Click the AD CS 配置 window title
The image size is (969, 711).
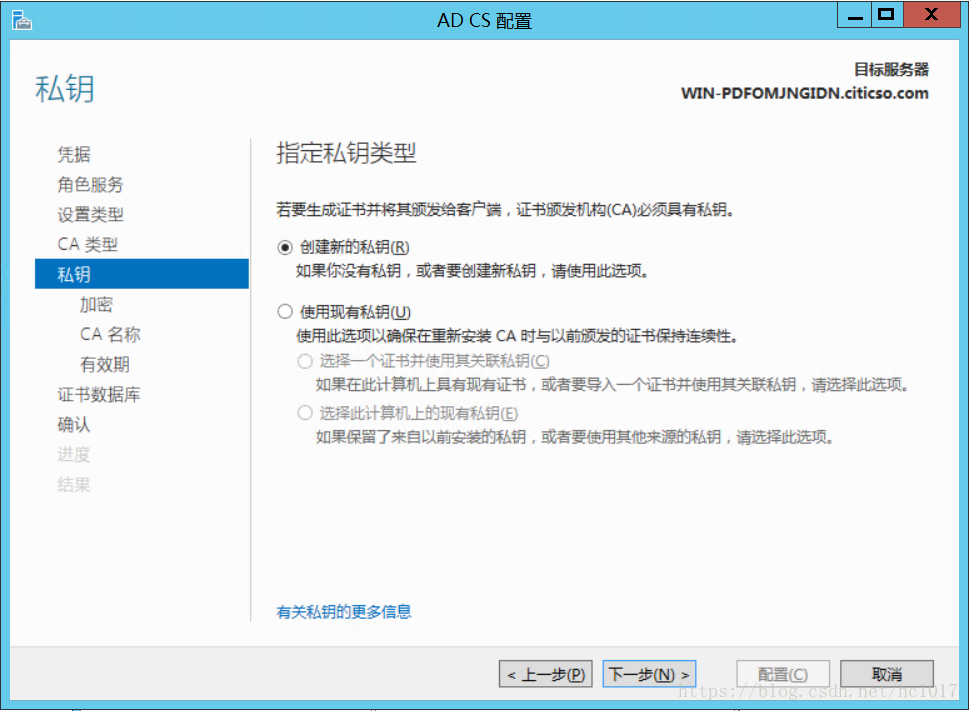click(x=484, y=21)
